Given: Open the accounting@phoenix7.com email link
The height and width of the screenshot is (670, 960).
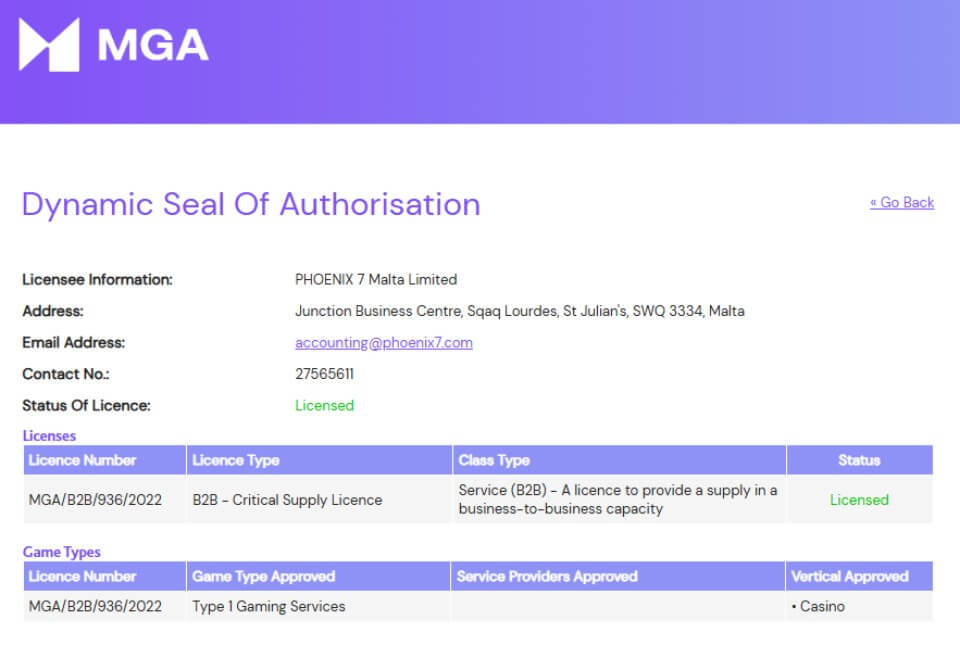Looking at the screenshot, I should tap(383, 342).
